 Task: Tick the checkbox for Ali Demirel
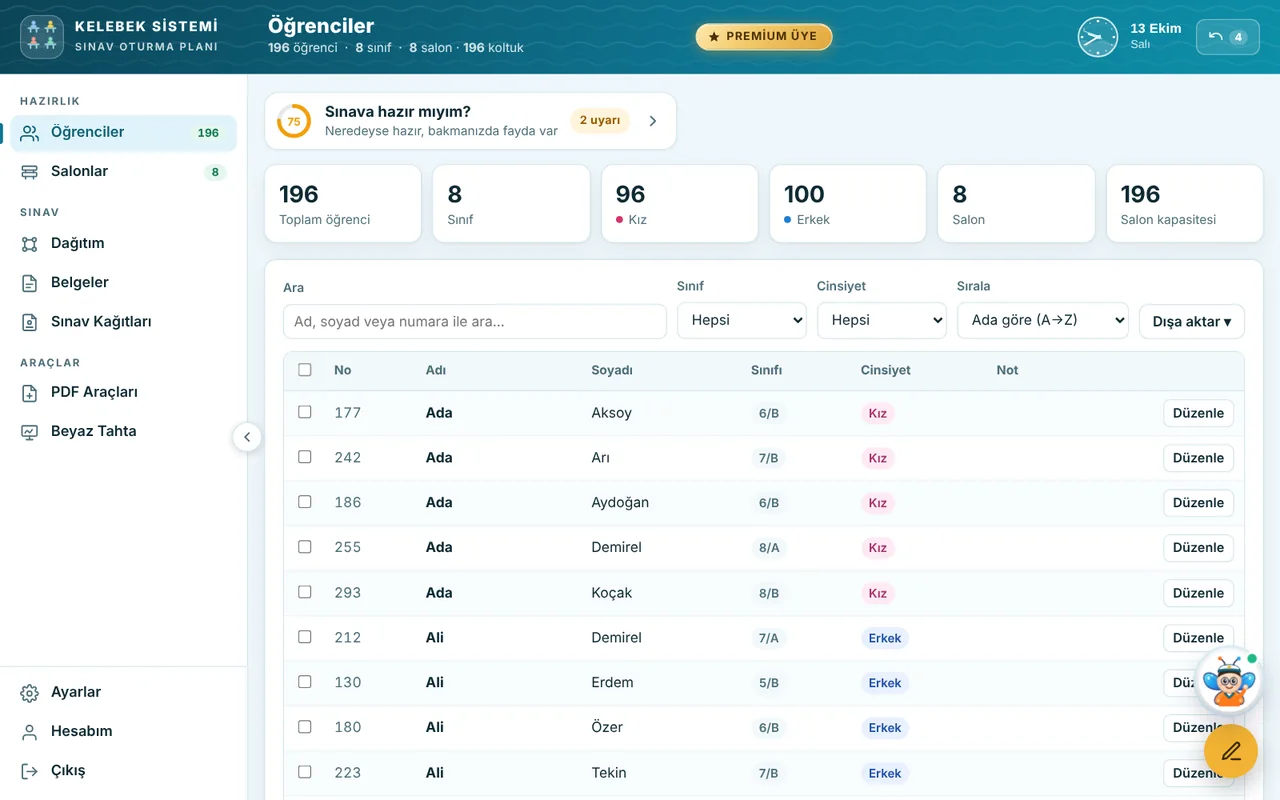point(305,637)
